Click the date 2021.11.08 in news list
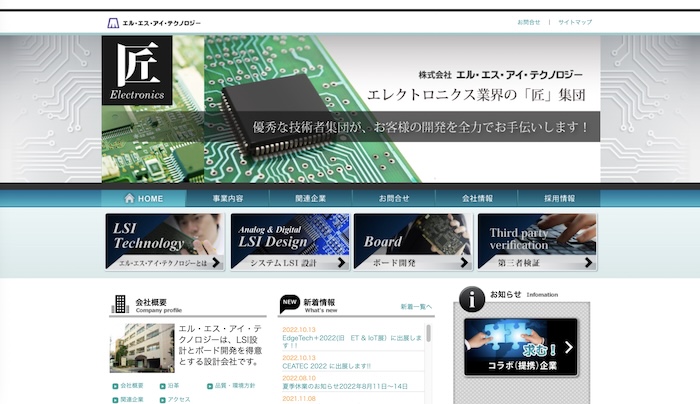The image size is (700, 404). point(299,398)
